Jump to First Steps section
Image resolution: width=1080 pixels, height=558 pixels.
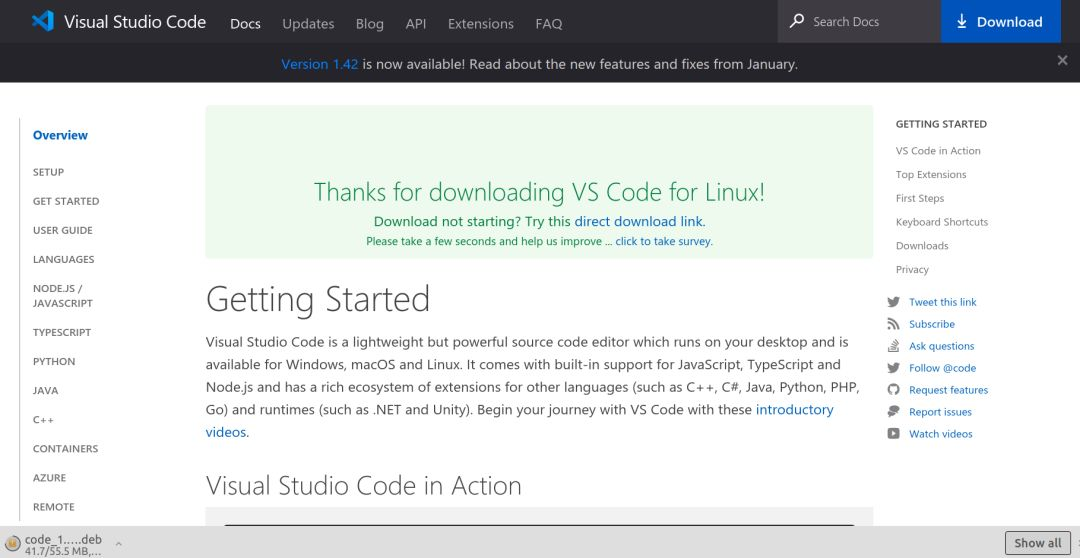point(920,198)
